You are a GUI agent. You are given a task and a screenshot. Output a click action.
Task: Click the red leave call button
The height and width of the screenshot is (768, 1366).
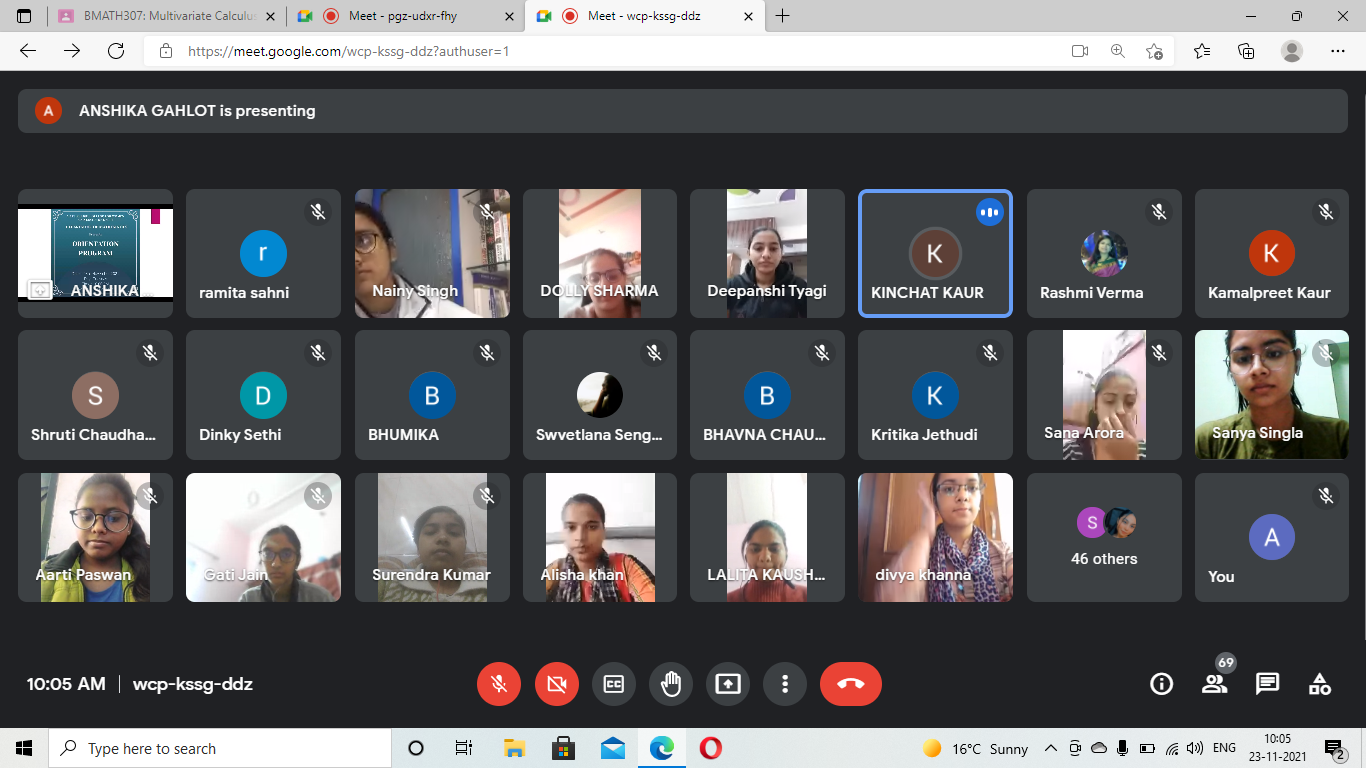[x=850, y=684]
